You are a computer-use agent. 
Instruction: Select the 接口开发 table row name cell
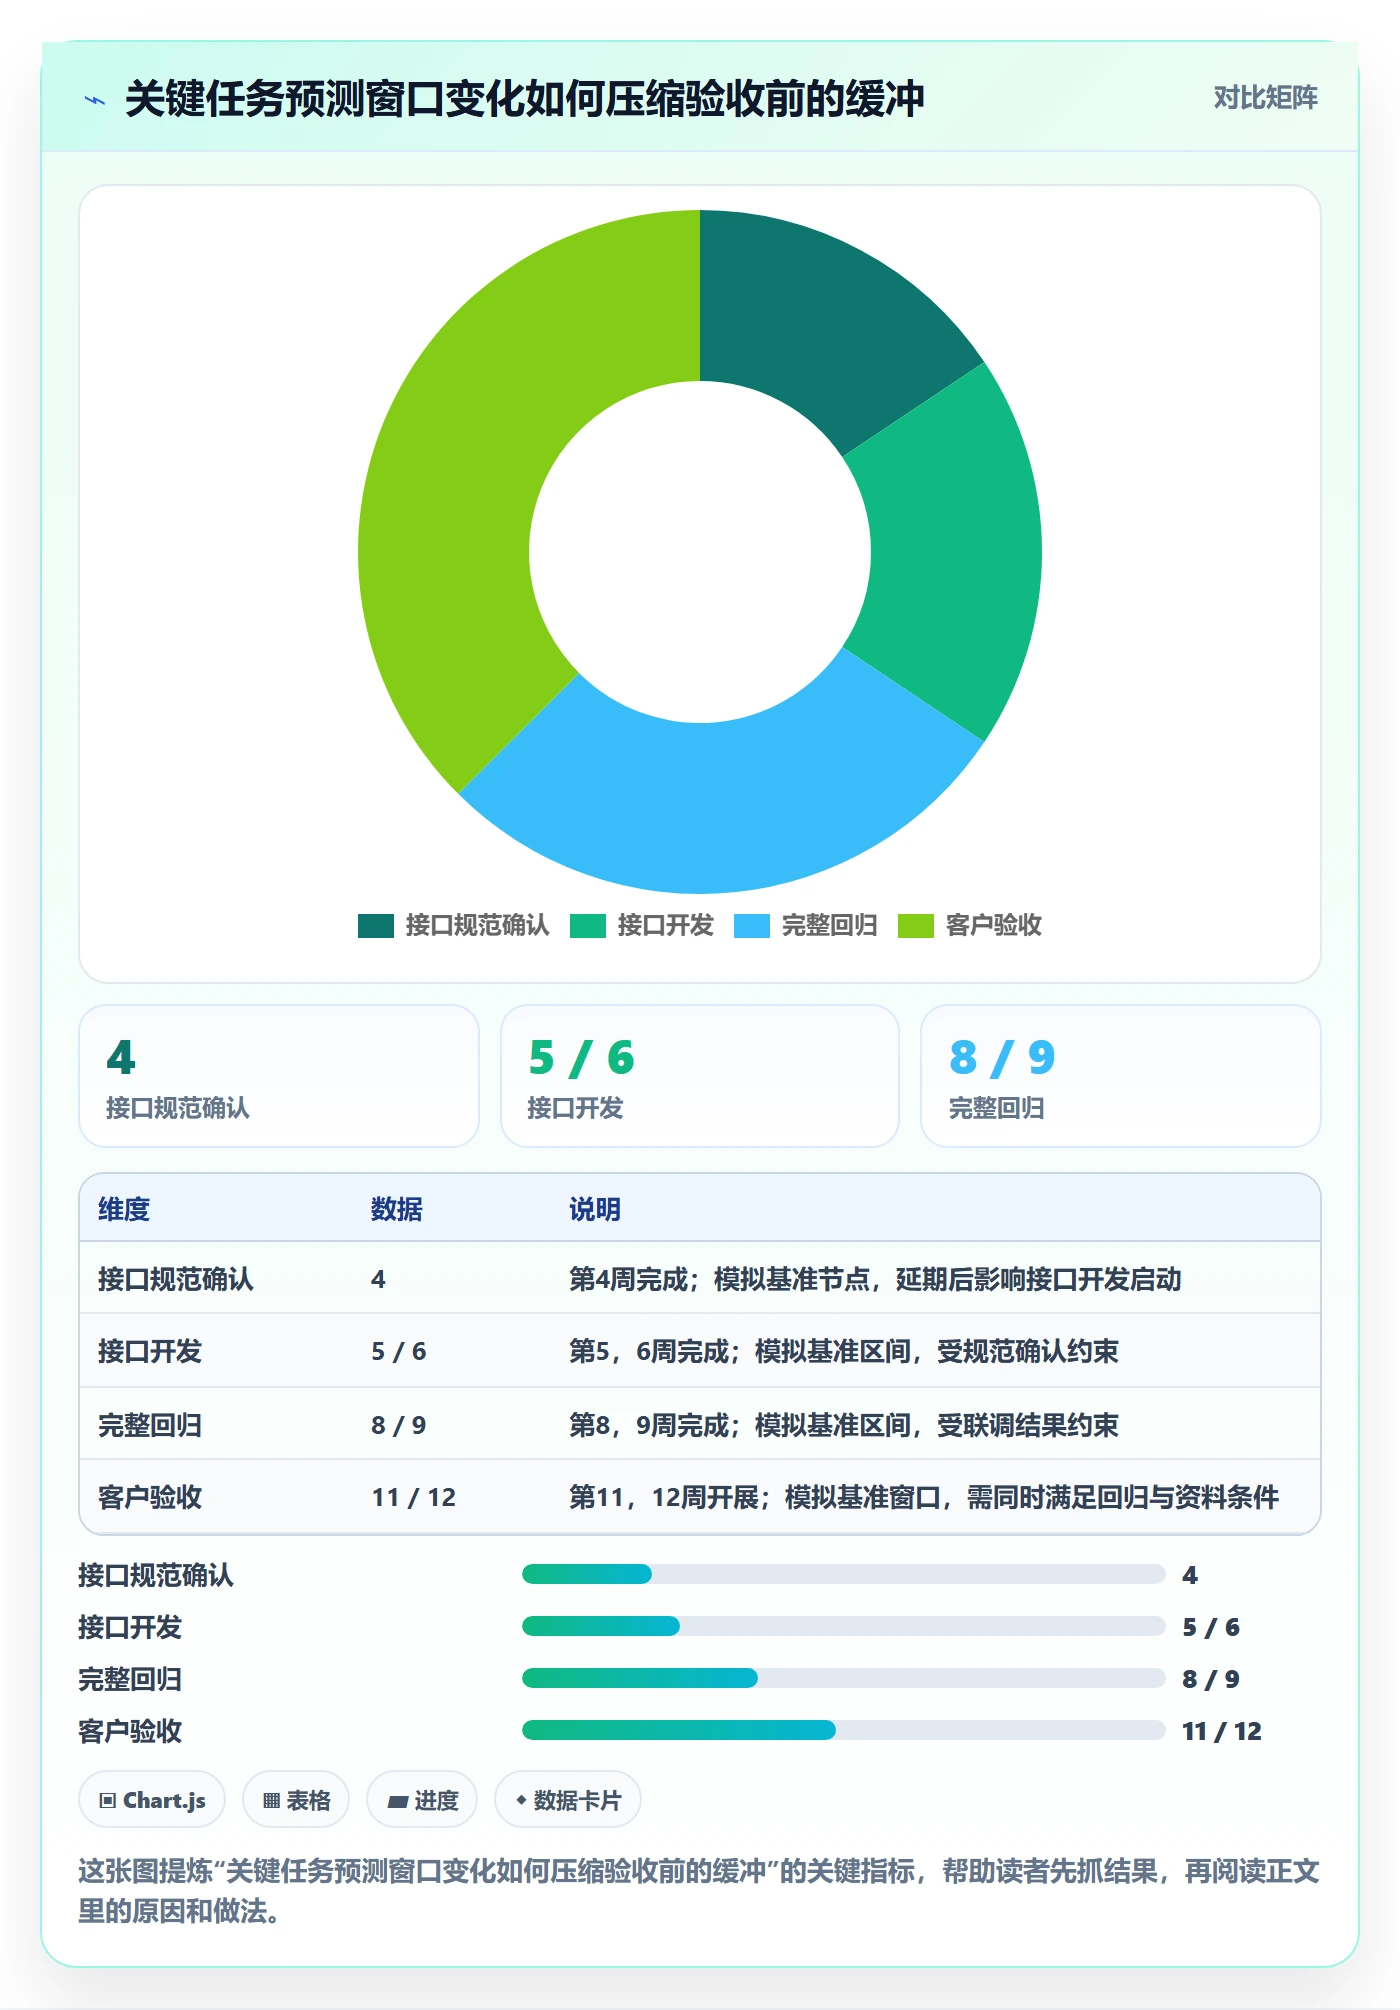coord(150,1351)
